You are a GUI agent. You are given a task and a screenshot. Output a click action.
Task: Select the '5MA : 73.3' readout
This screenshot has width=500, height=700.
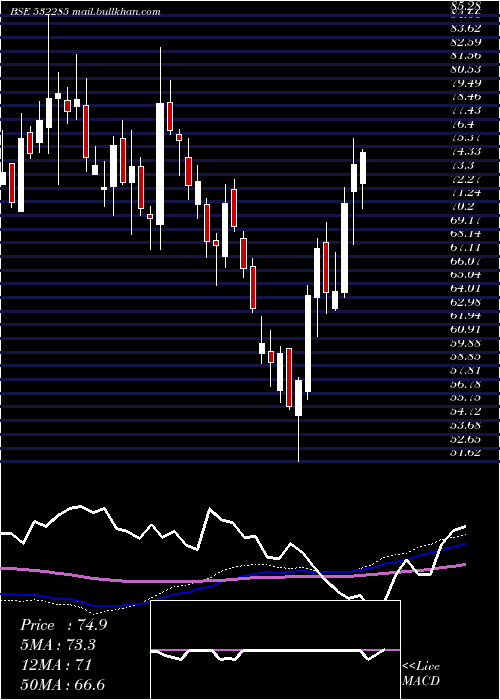coord(58,645)
